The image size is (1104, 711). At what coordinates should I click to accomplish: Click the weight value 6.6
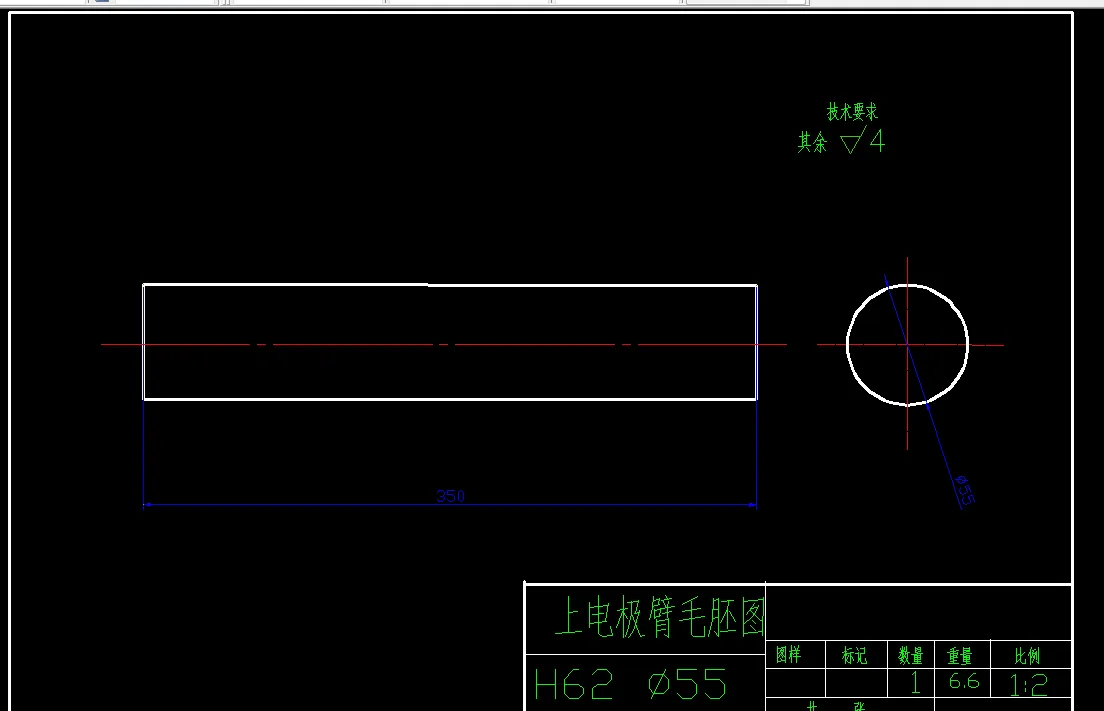964,681
